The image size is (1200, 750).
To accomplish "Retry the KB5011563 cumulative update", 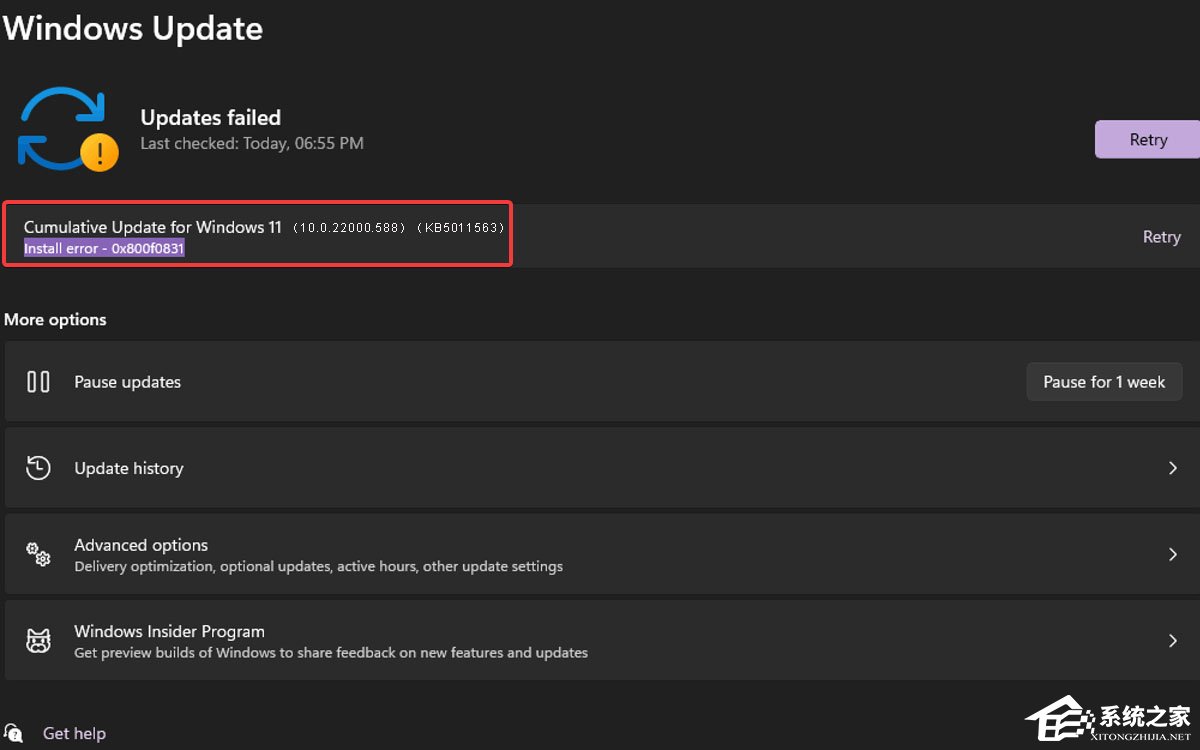I will 1161,237.
